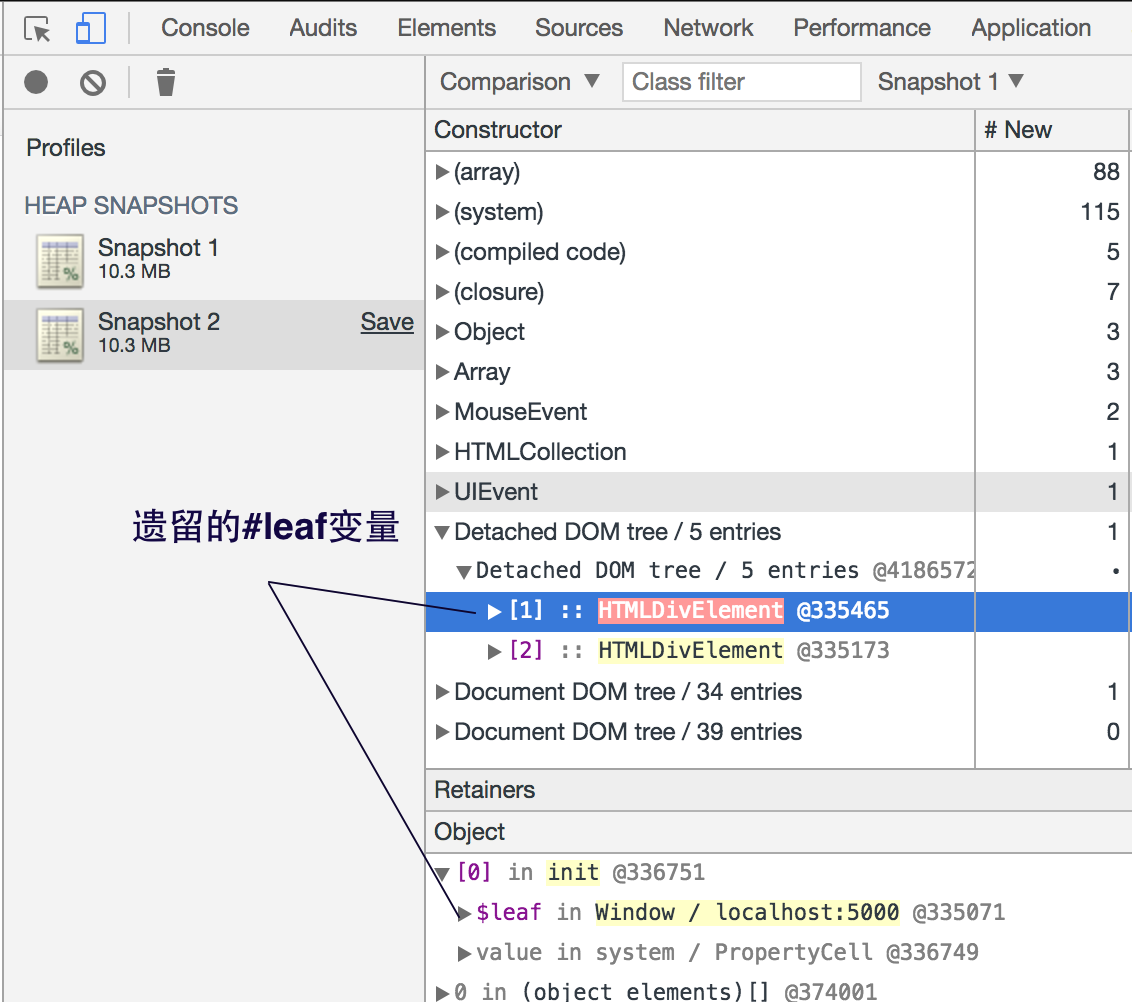Viewport: 1132px width, 1002px height.
Task: Click the trash collect garbage icon
Action: point(166,82)
